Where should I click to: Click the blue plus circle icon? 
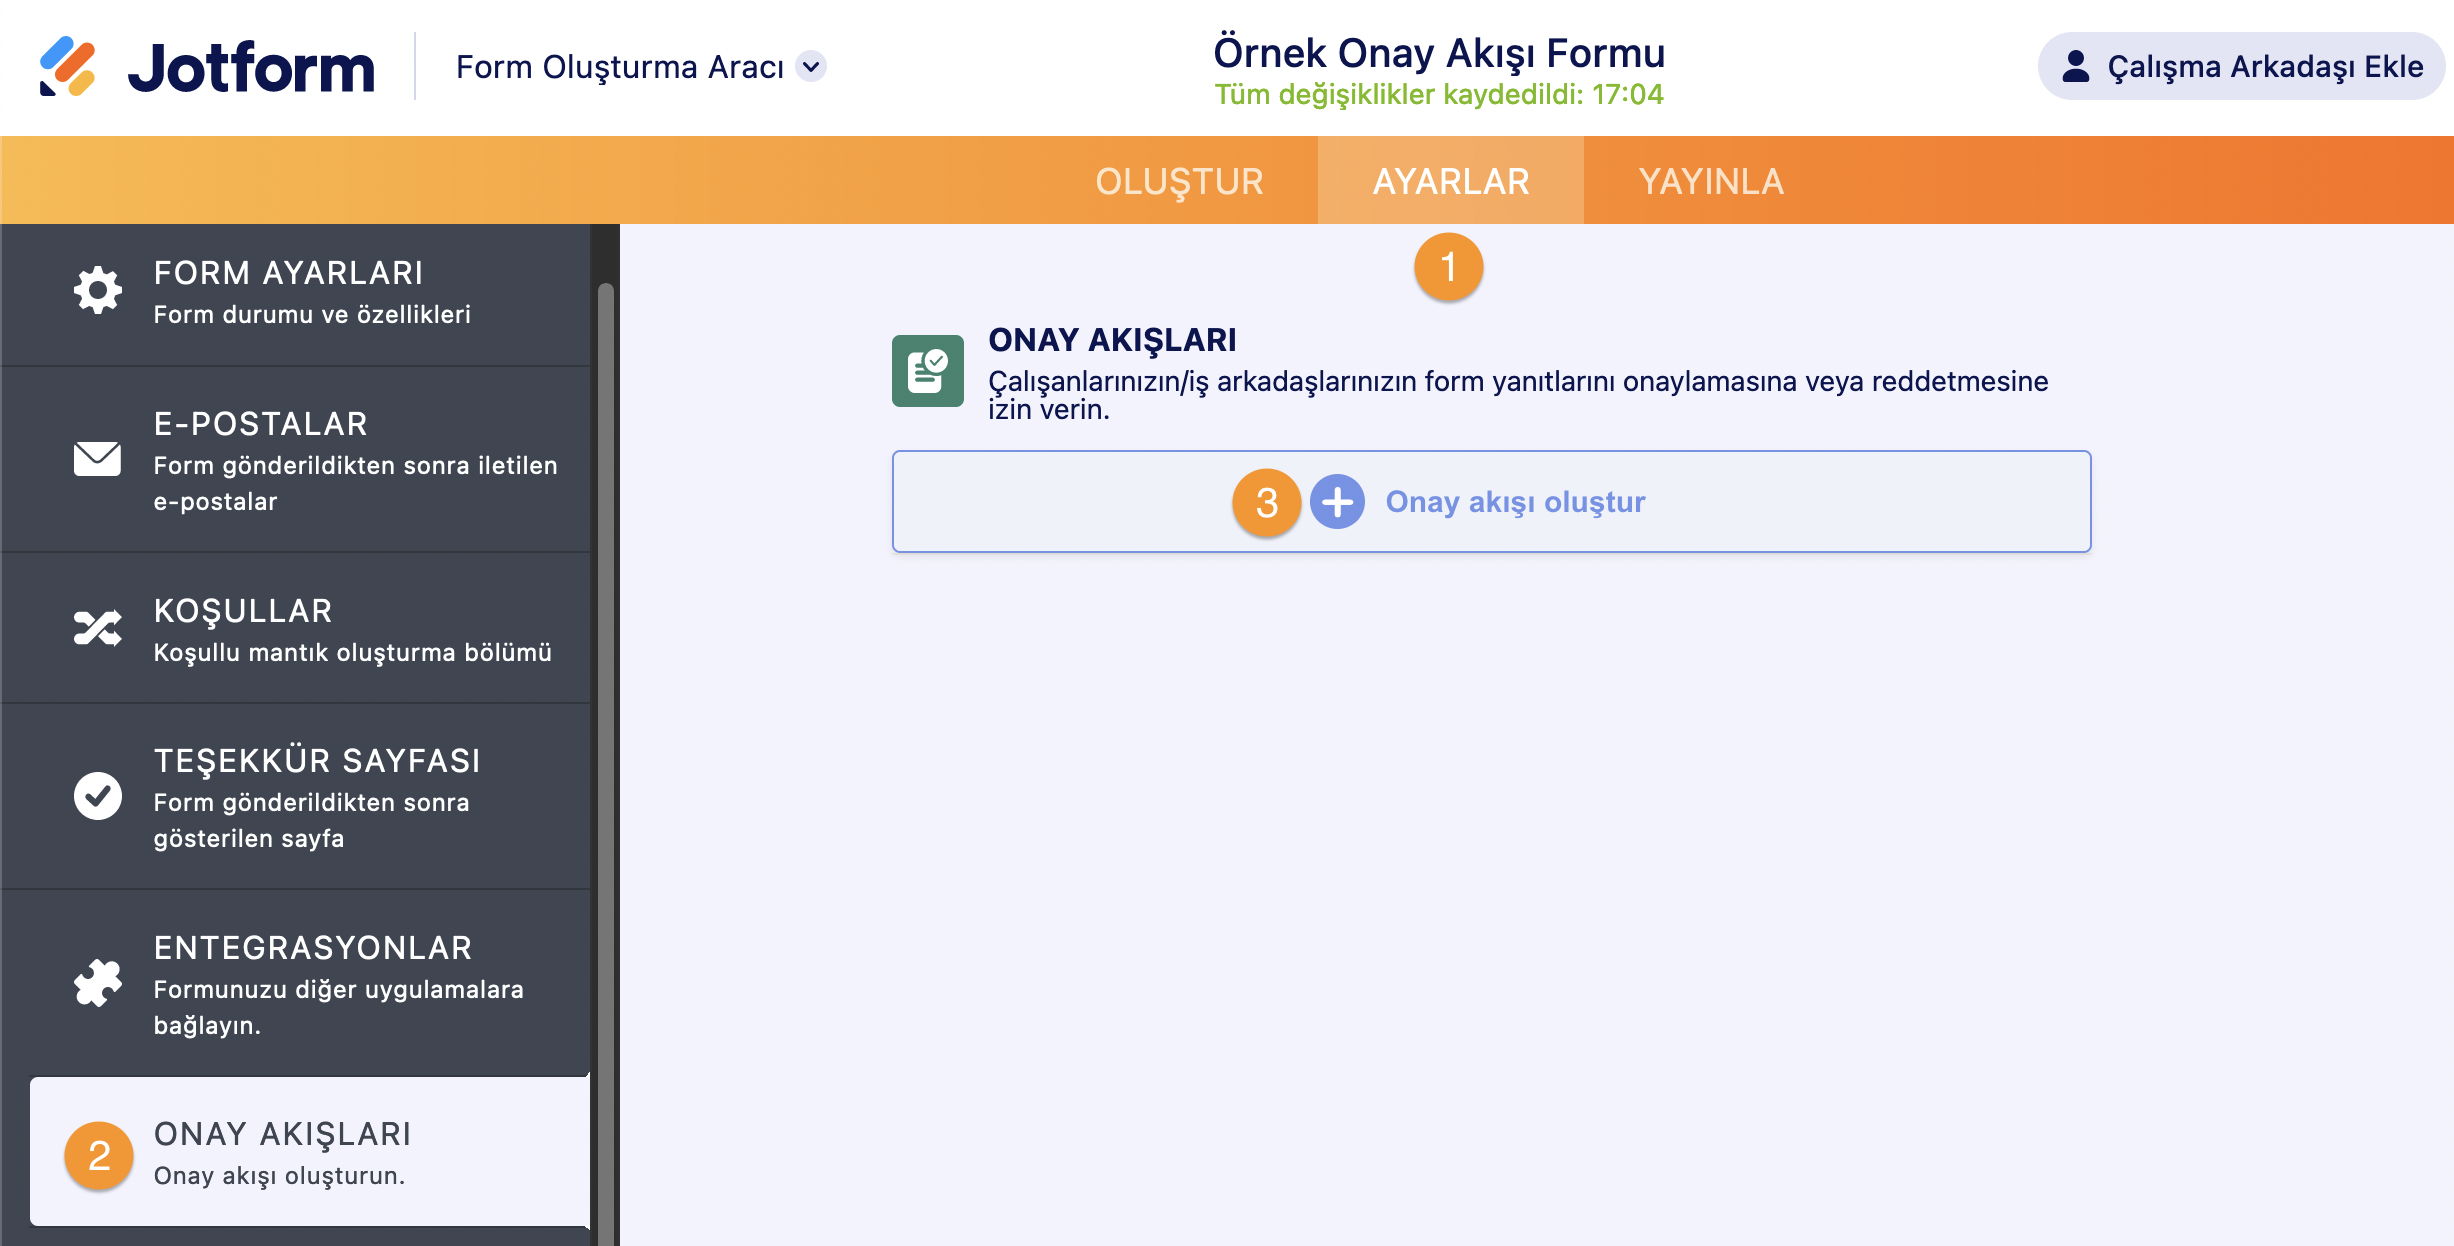point(1337,502)
